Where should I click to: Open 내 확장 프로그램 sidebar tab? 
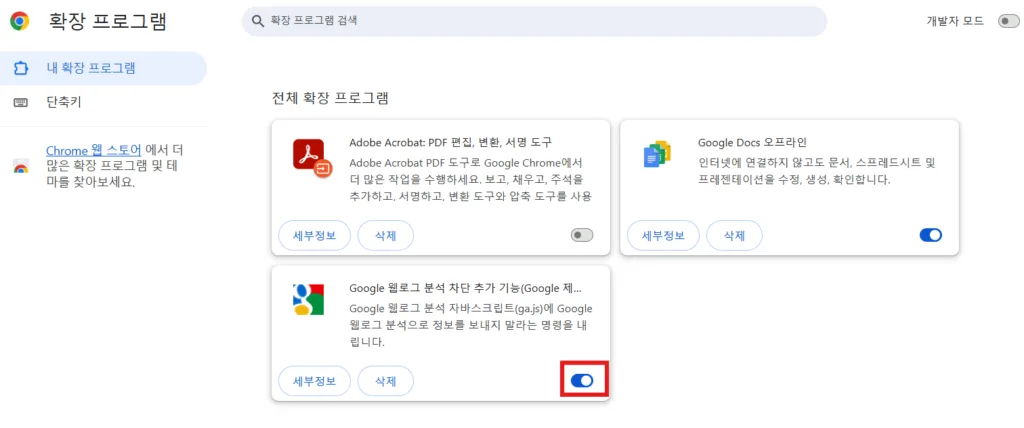[x=103, y=68]
